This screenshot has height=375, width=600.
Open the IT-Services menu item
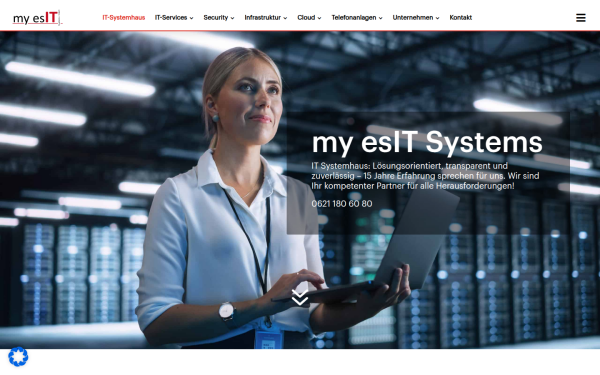(x=171, y=18)
